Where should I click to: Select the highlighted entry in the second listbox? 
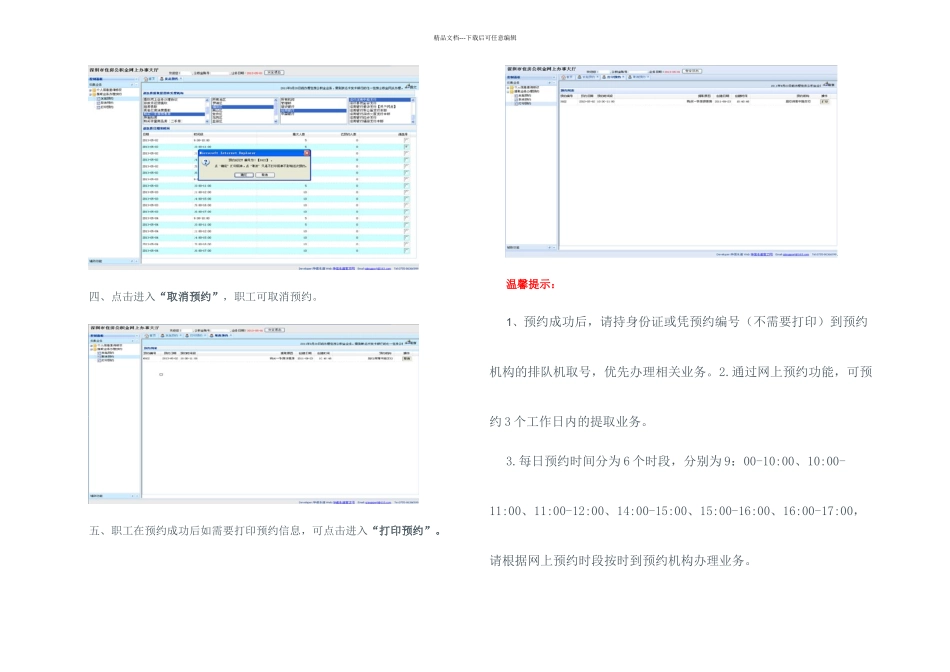point(242,107)
